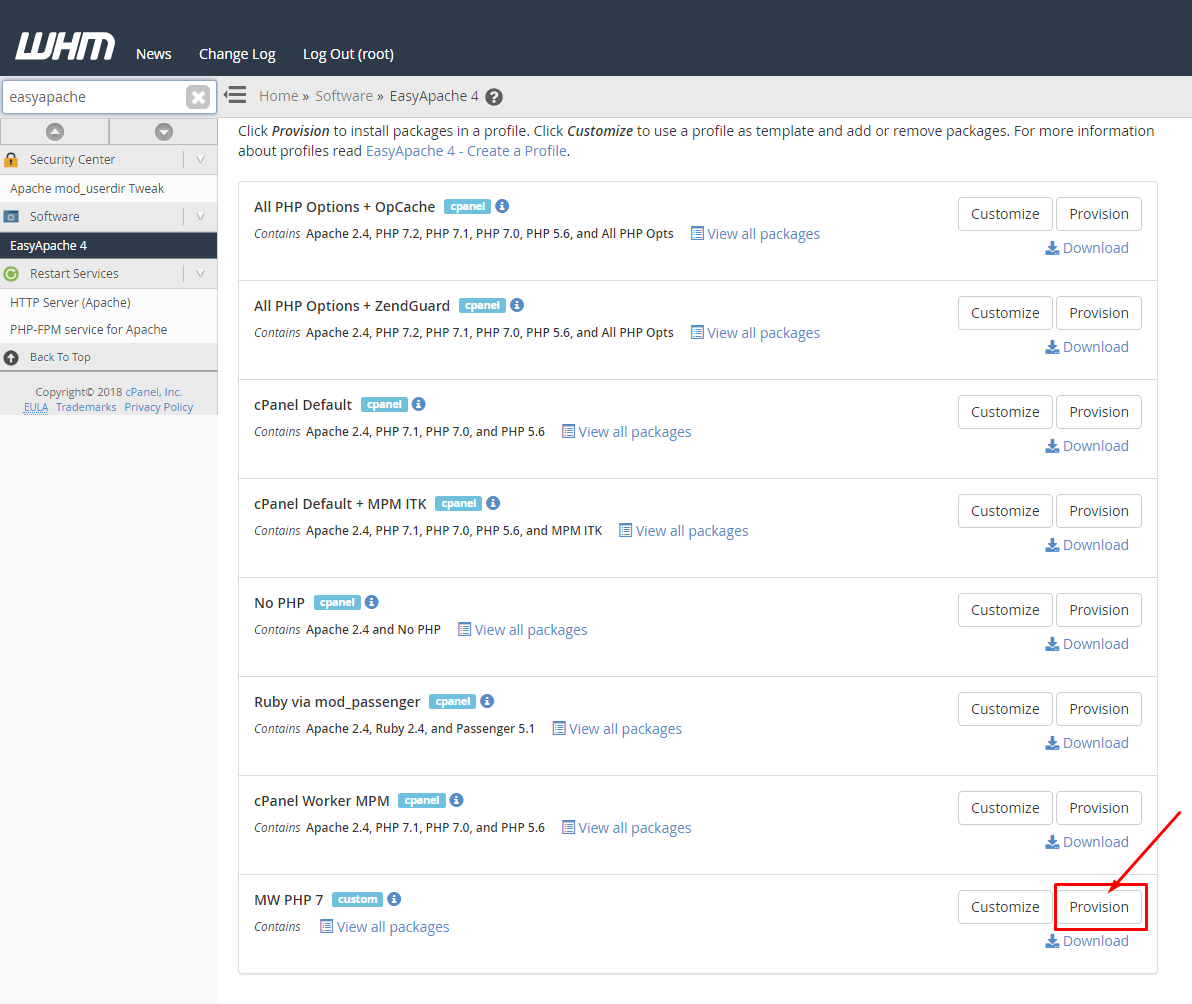Show info icon for No PHP profile

[372, 602]
